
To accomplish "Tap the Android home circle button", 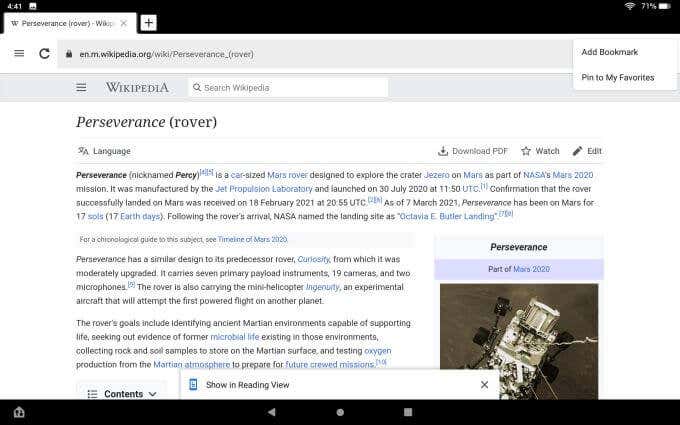I will pos(340,412).
